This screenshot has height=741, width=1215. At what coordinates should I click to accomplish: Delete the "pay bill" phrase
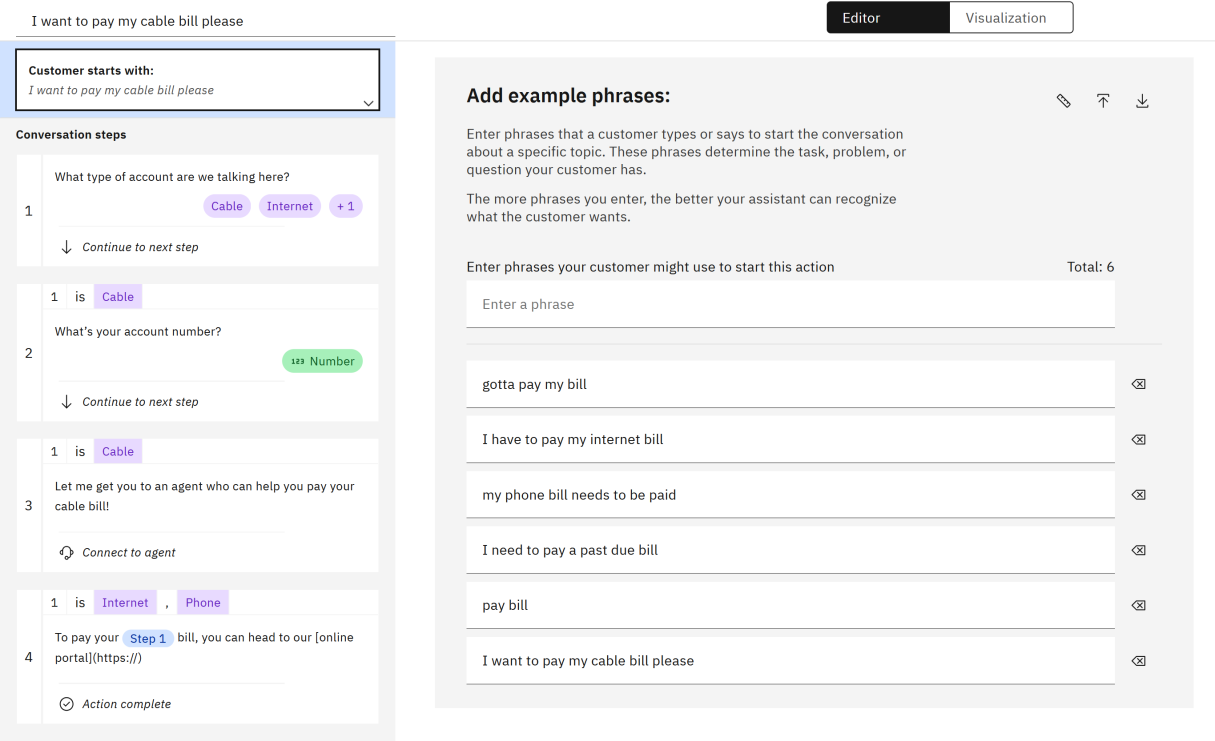[1138, 606]
